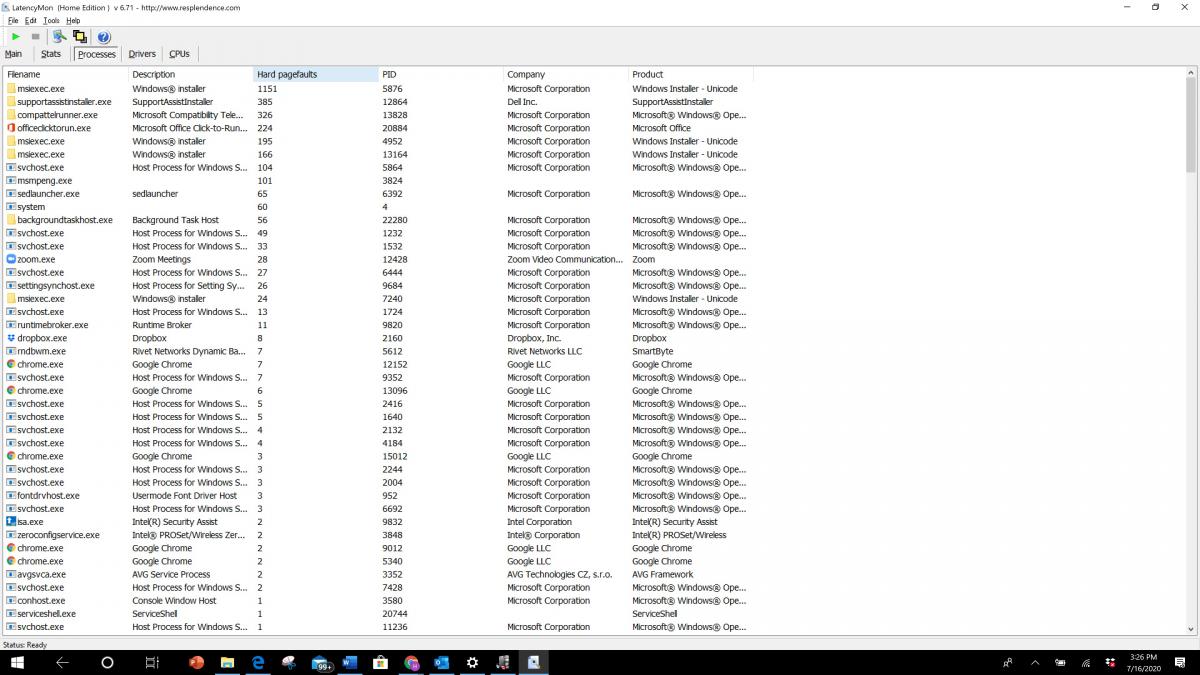Open Task View on the taskbar
Image resolution: width=1200 pixels, height=675 pixels.
(x=152, y=662)
